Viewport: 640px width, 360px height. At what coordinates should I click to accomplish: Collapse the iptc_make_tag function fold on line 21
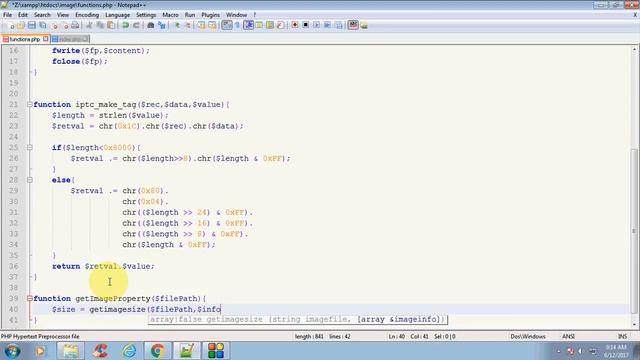tap(29, 104)
